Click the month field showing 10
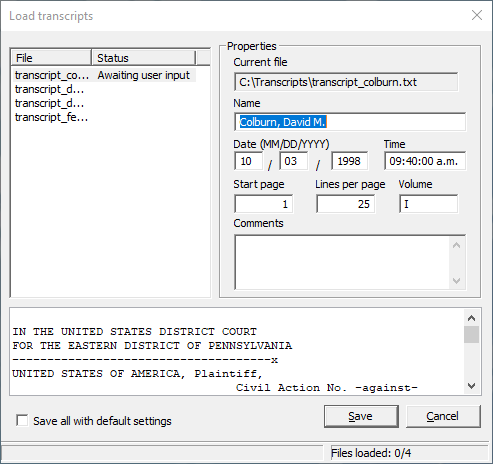 pyautogui.click(x=248, y=161)
